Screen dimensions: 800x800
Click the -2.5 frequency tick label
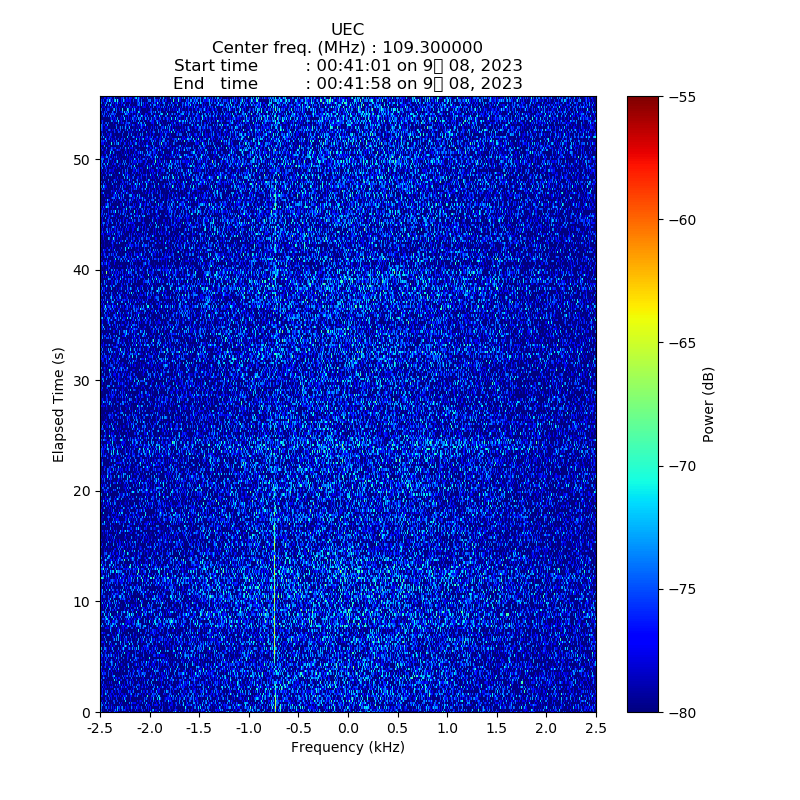click(100, 729)
